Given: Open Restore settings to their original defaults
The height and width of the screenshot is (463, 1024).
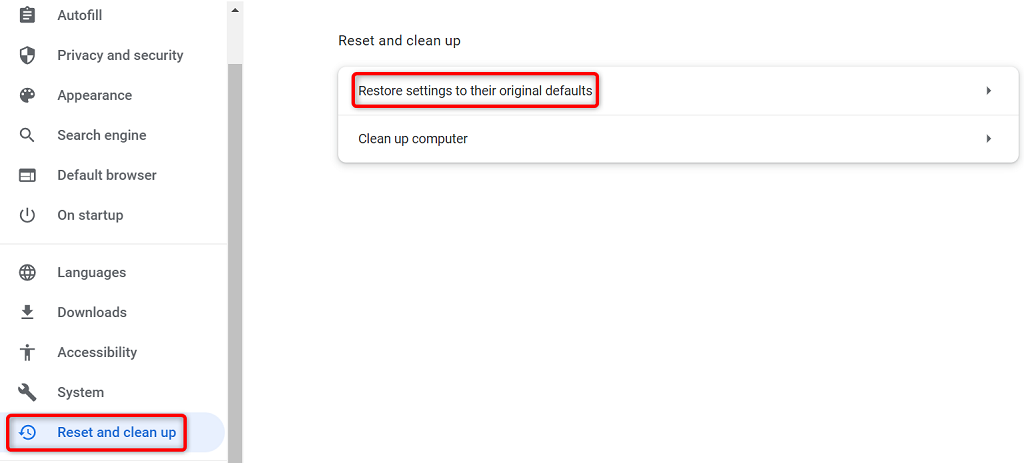Looking at the screenshot, I should (475, 91).
